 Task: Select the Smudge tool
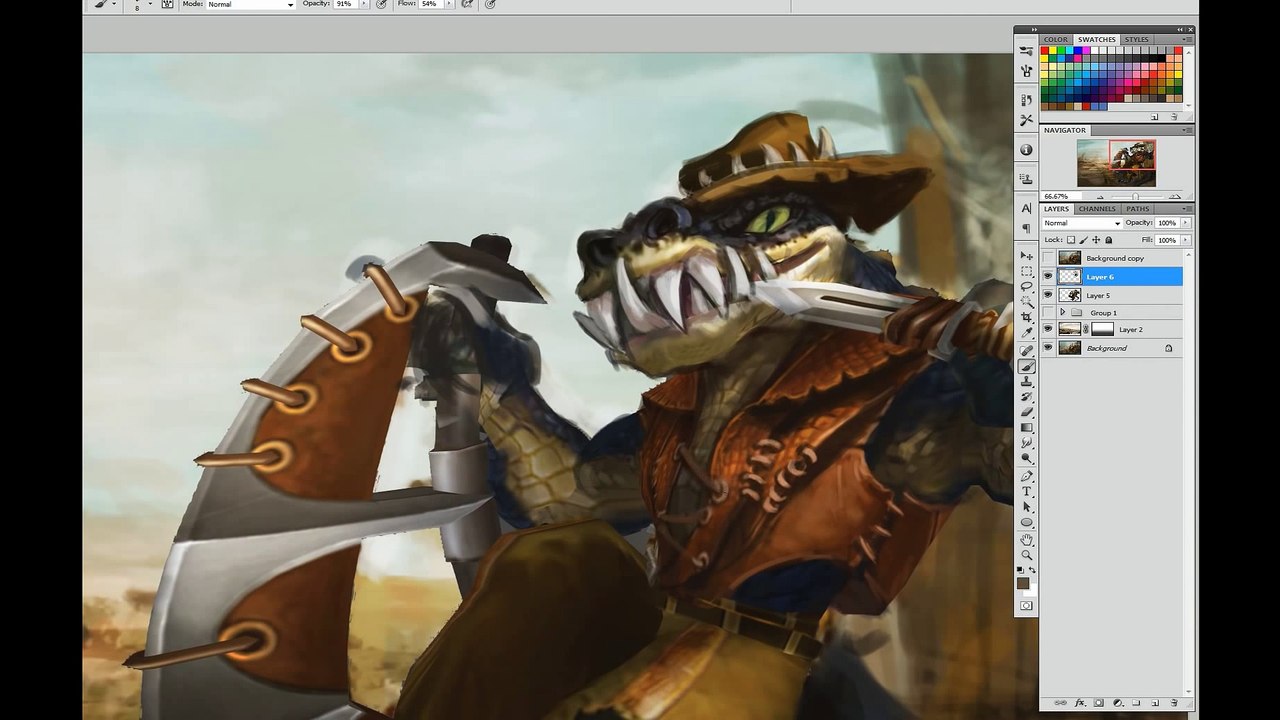click(1026, 443)
